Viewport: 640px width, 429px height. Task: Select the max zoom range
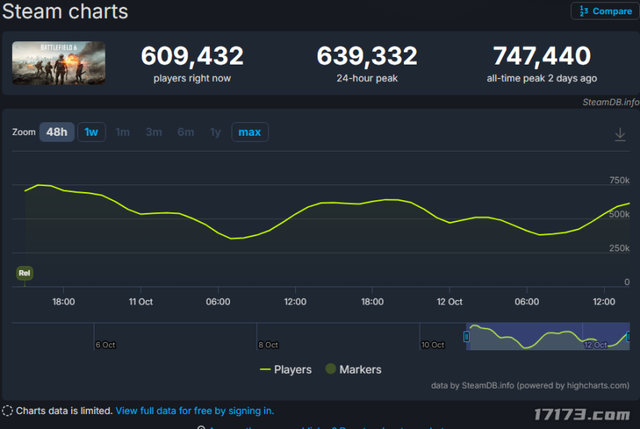[x=250, y=132]
